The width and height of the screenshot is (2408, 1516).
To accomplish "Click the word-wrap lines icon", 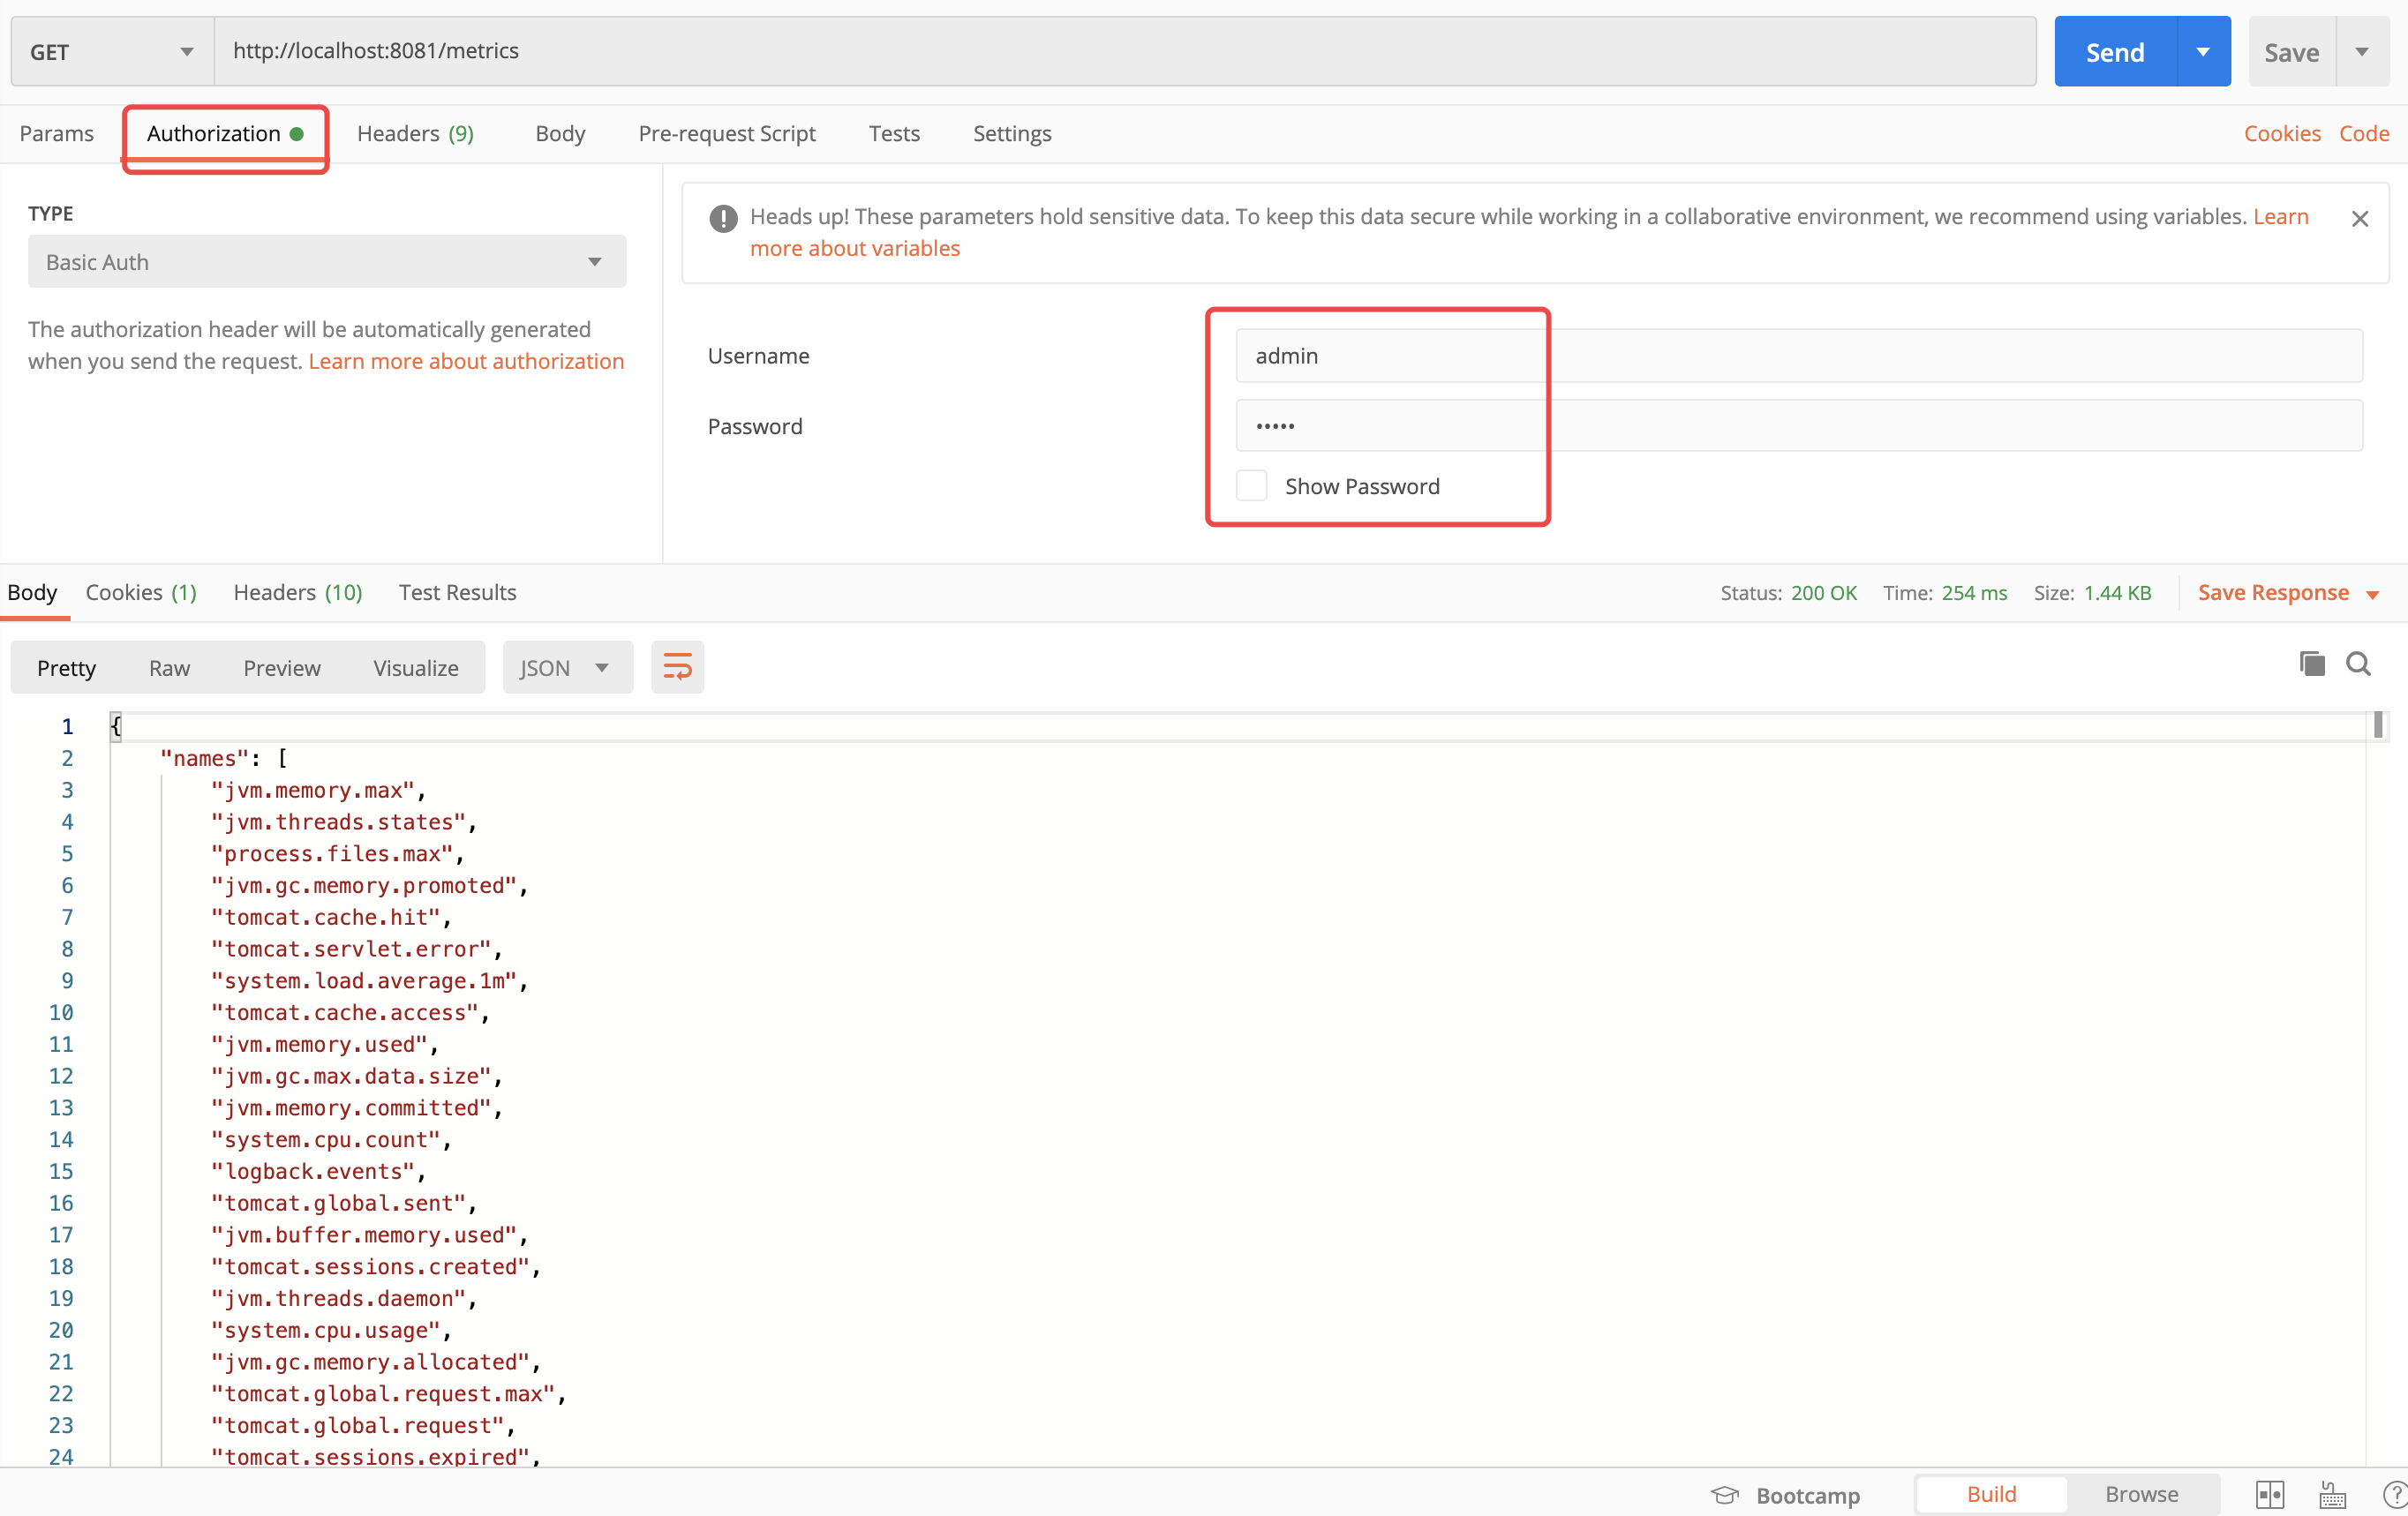I will pyautogui.click(x=677, y=667).
